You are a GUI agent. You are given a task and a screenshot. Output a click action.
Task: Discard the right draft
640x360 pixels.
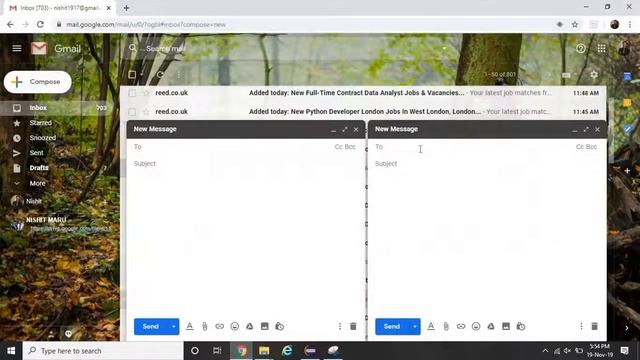[x=595, y=327]
